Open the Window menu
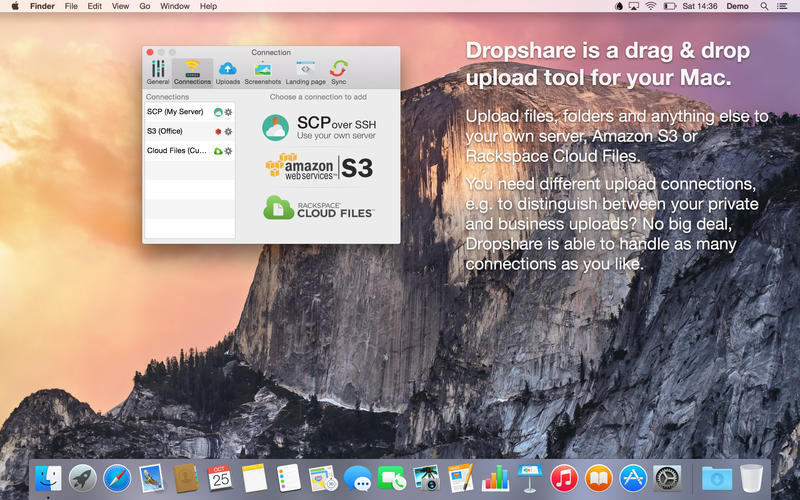The image size is (800, 500). click(175, 6)
